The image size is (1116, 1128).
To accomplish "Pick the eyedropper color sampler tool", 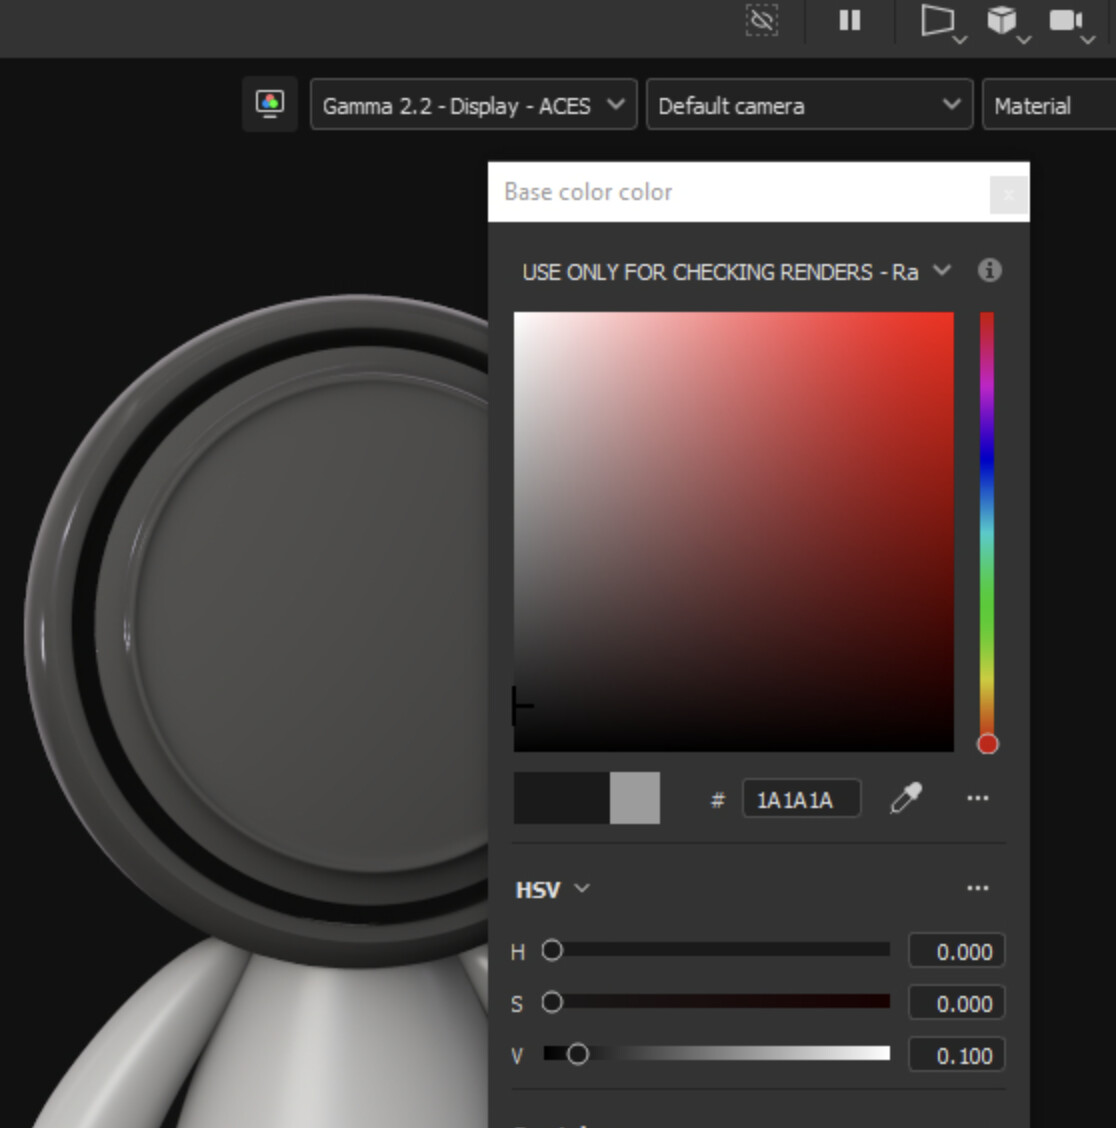I will 906,798.
